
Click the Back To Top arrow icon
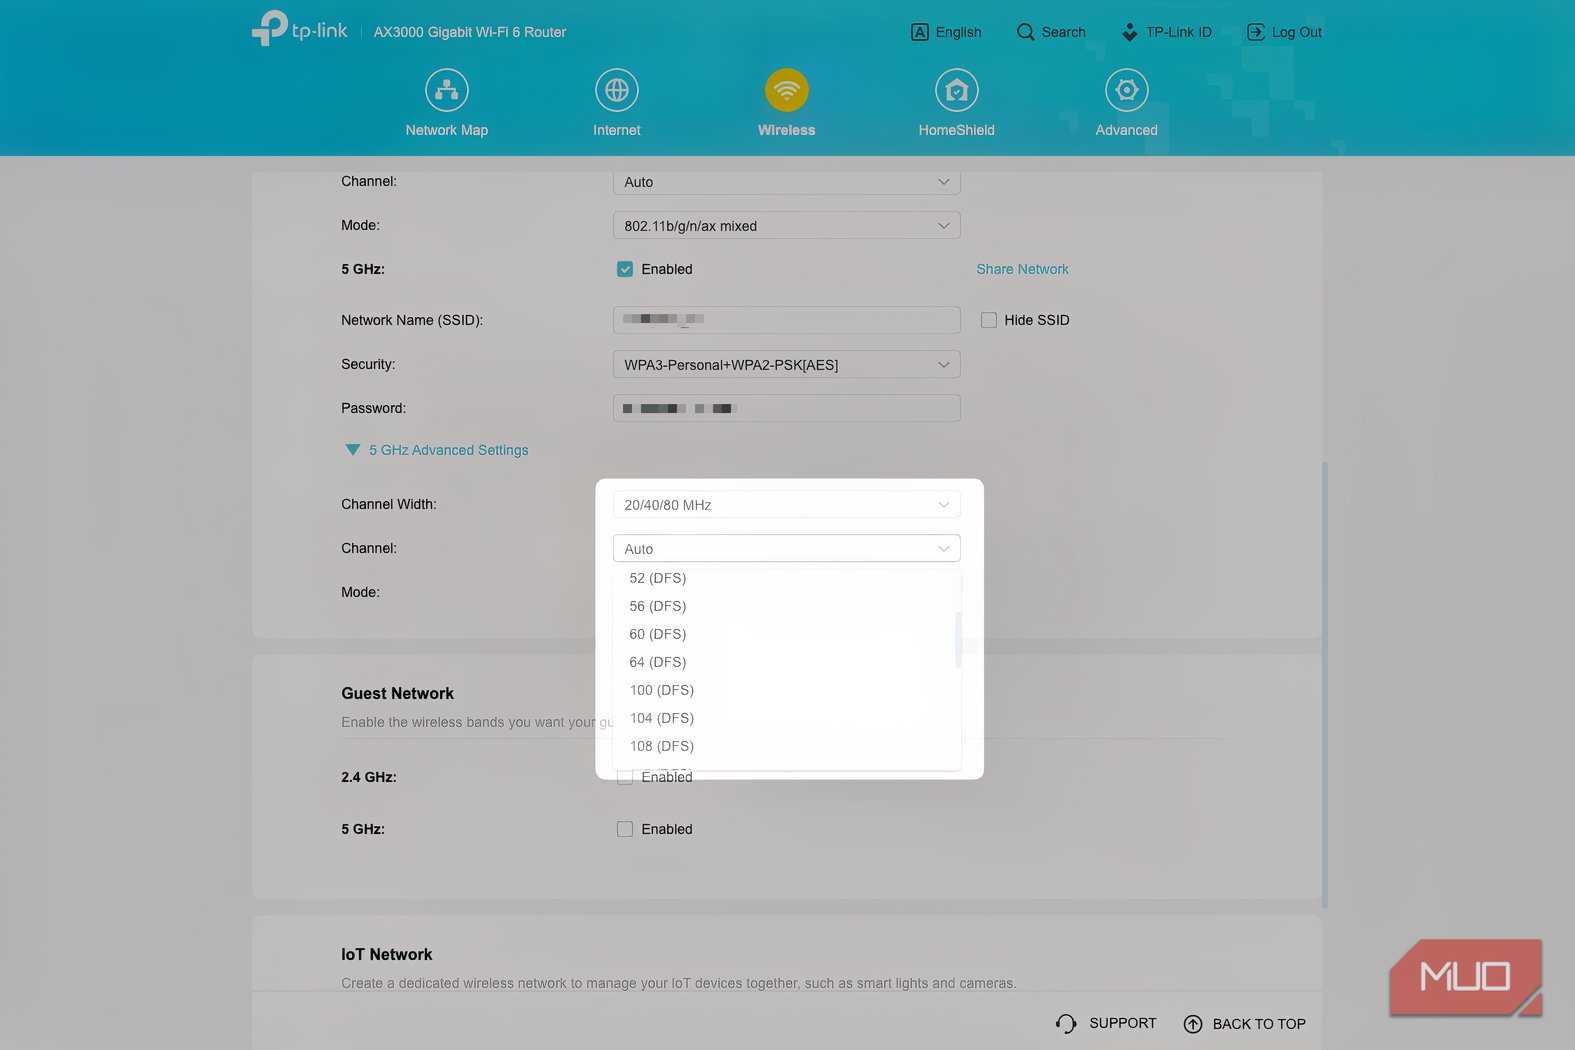coord(1193,1024)
